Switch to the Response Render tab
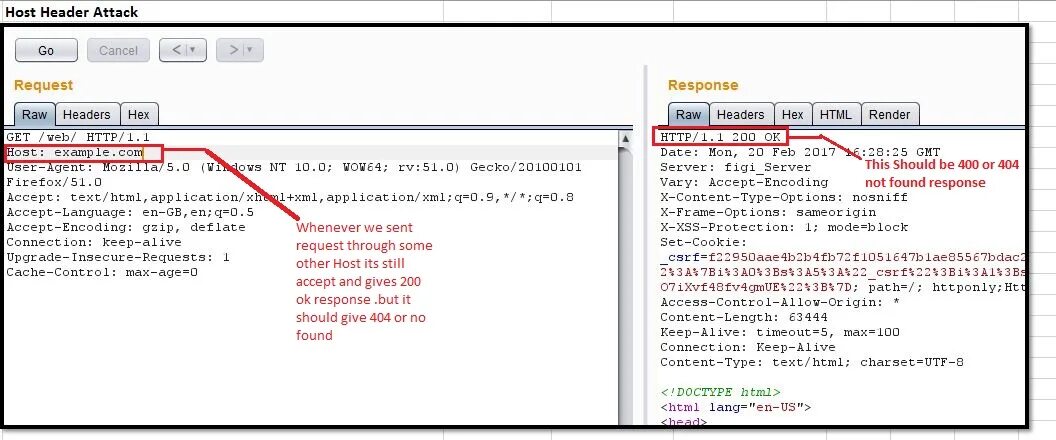The height and width of the screenshot is (440, 1056). click(x=889, y=115)
